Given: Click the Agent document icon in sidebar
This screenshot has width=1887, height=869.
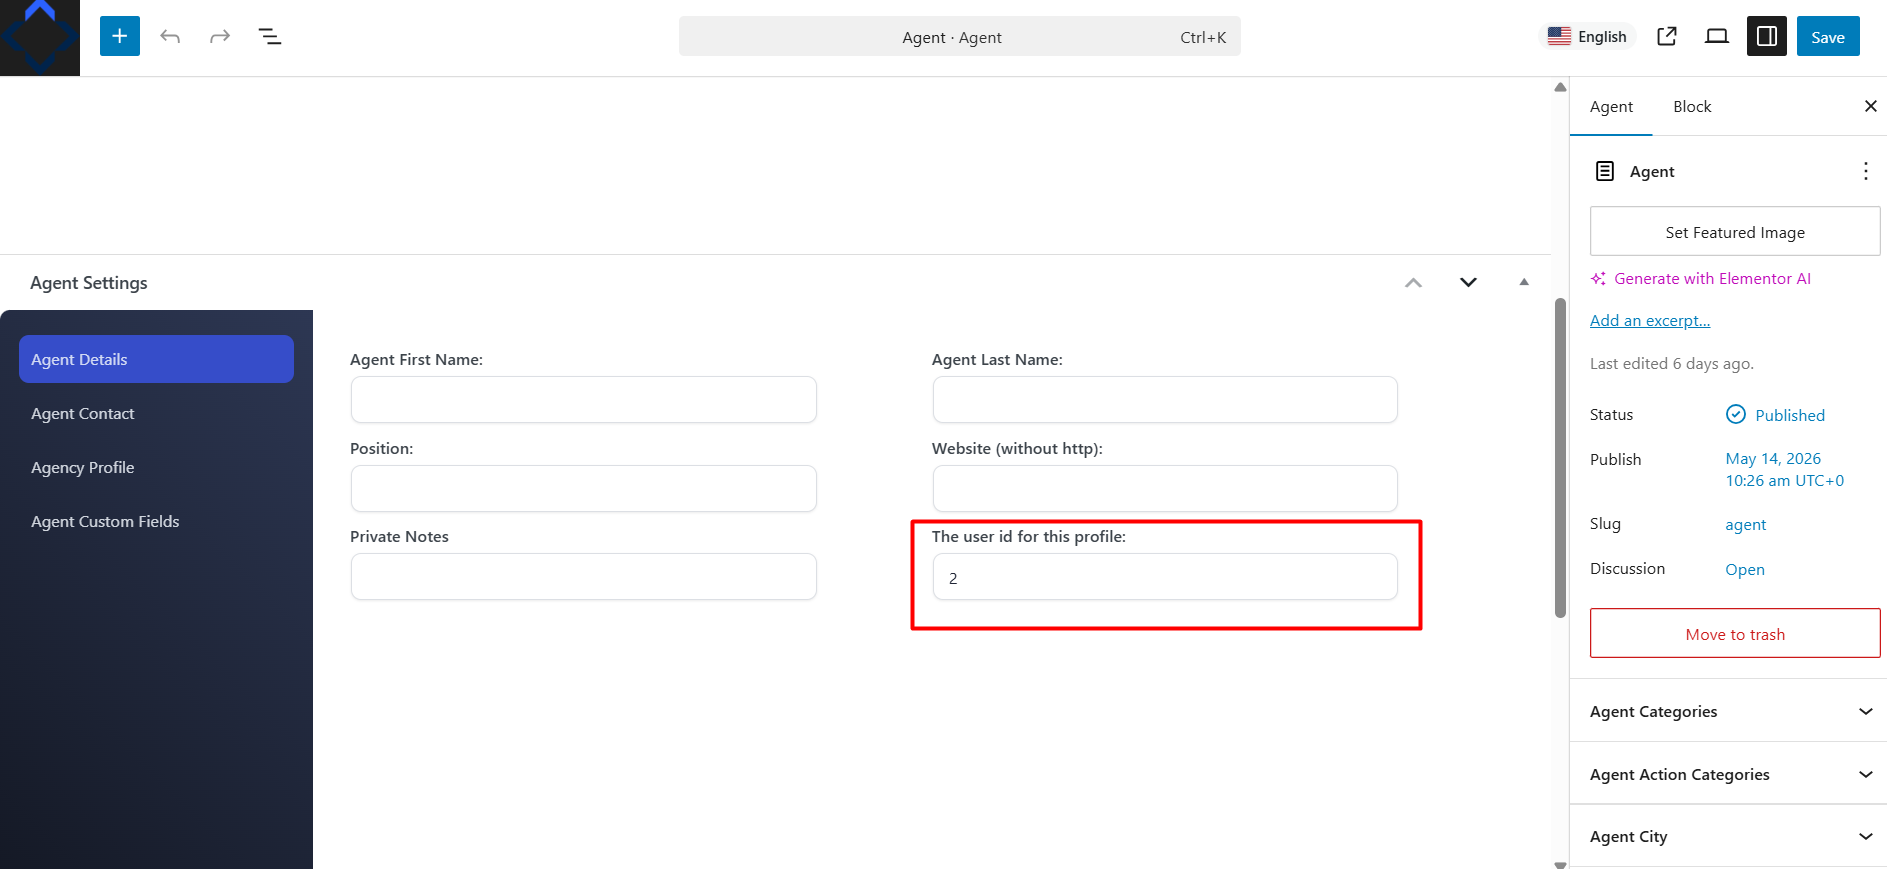Looking at the screenshot, I should click(1605, 171).
